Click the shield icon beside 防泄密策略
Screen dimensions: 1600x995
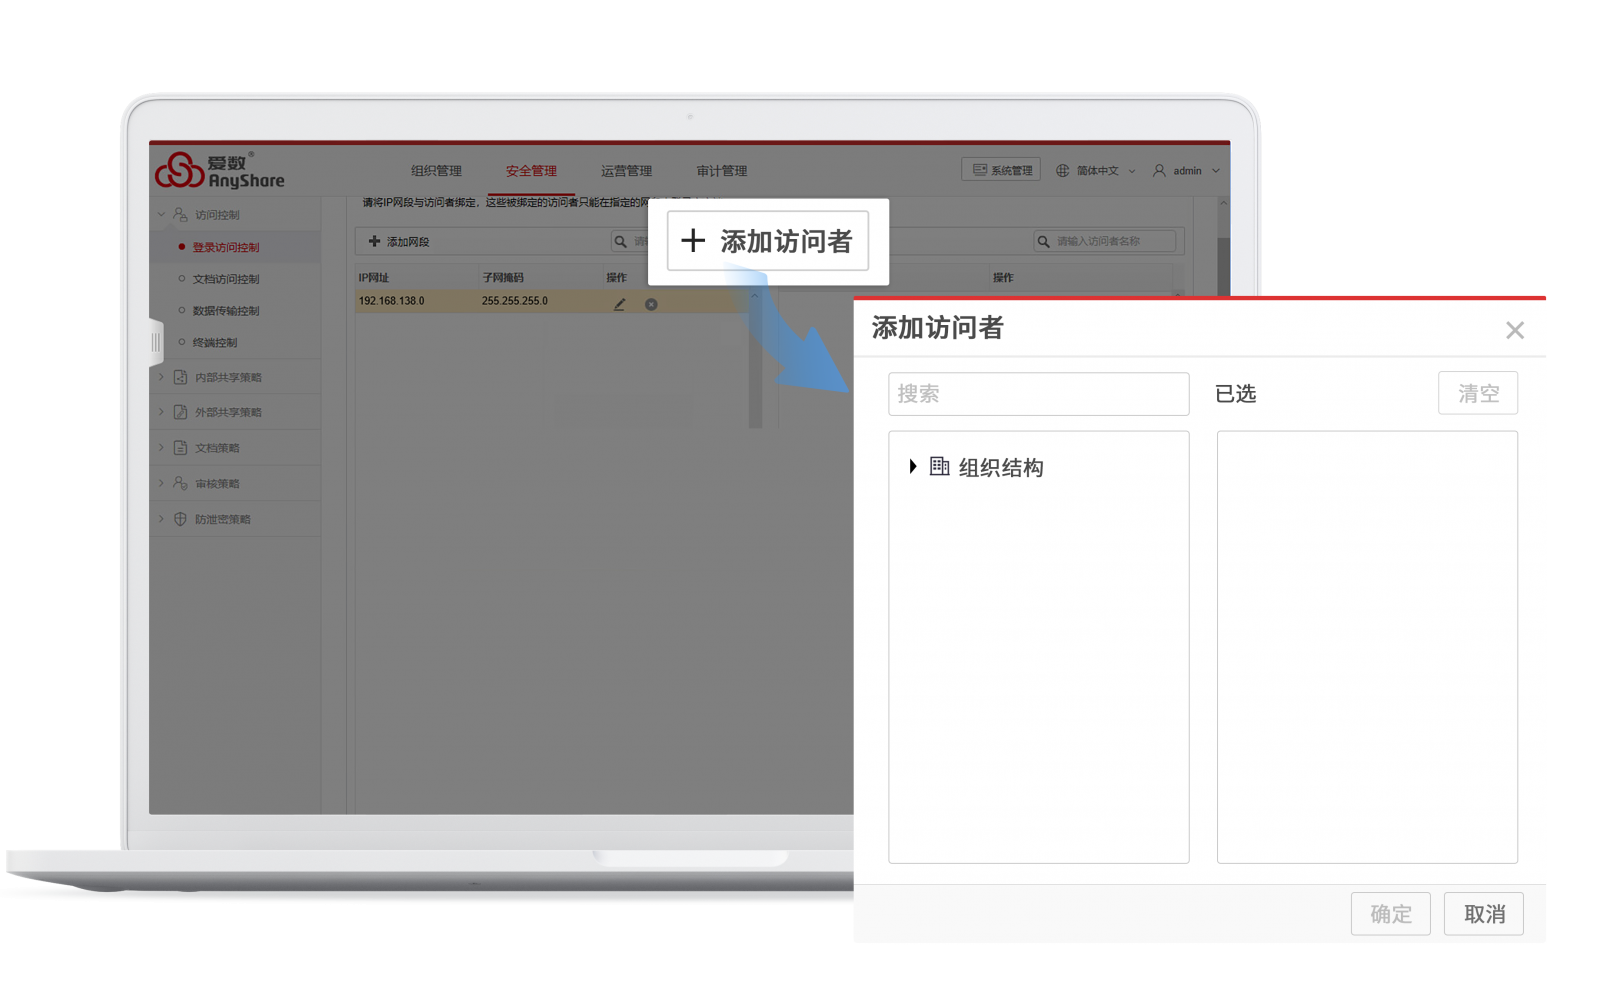coord(180,519)
